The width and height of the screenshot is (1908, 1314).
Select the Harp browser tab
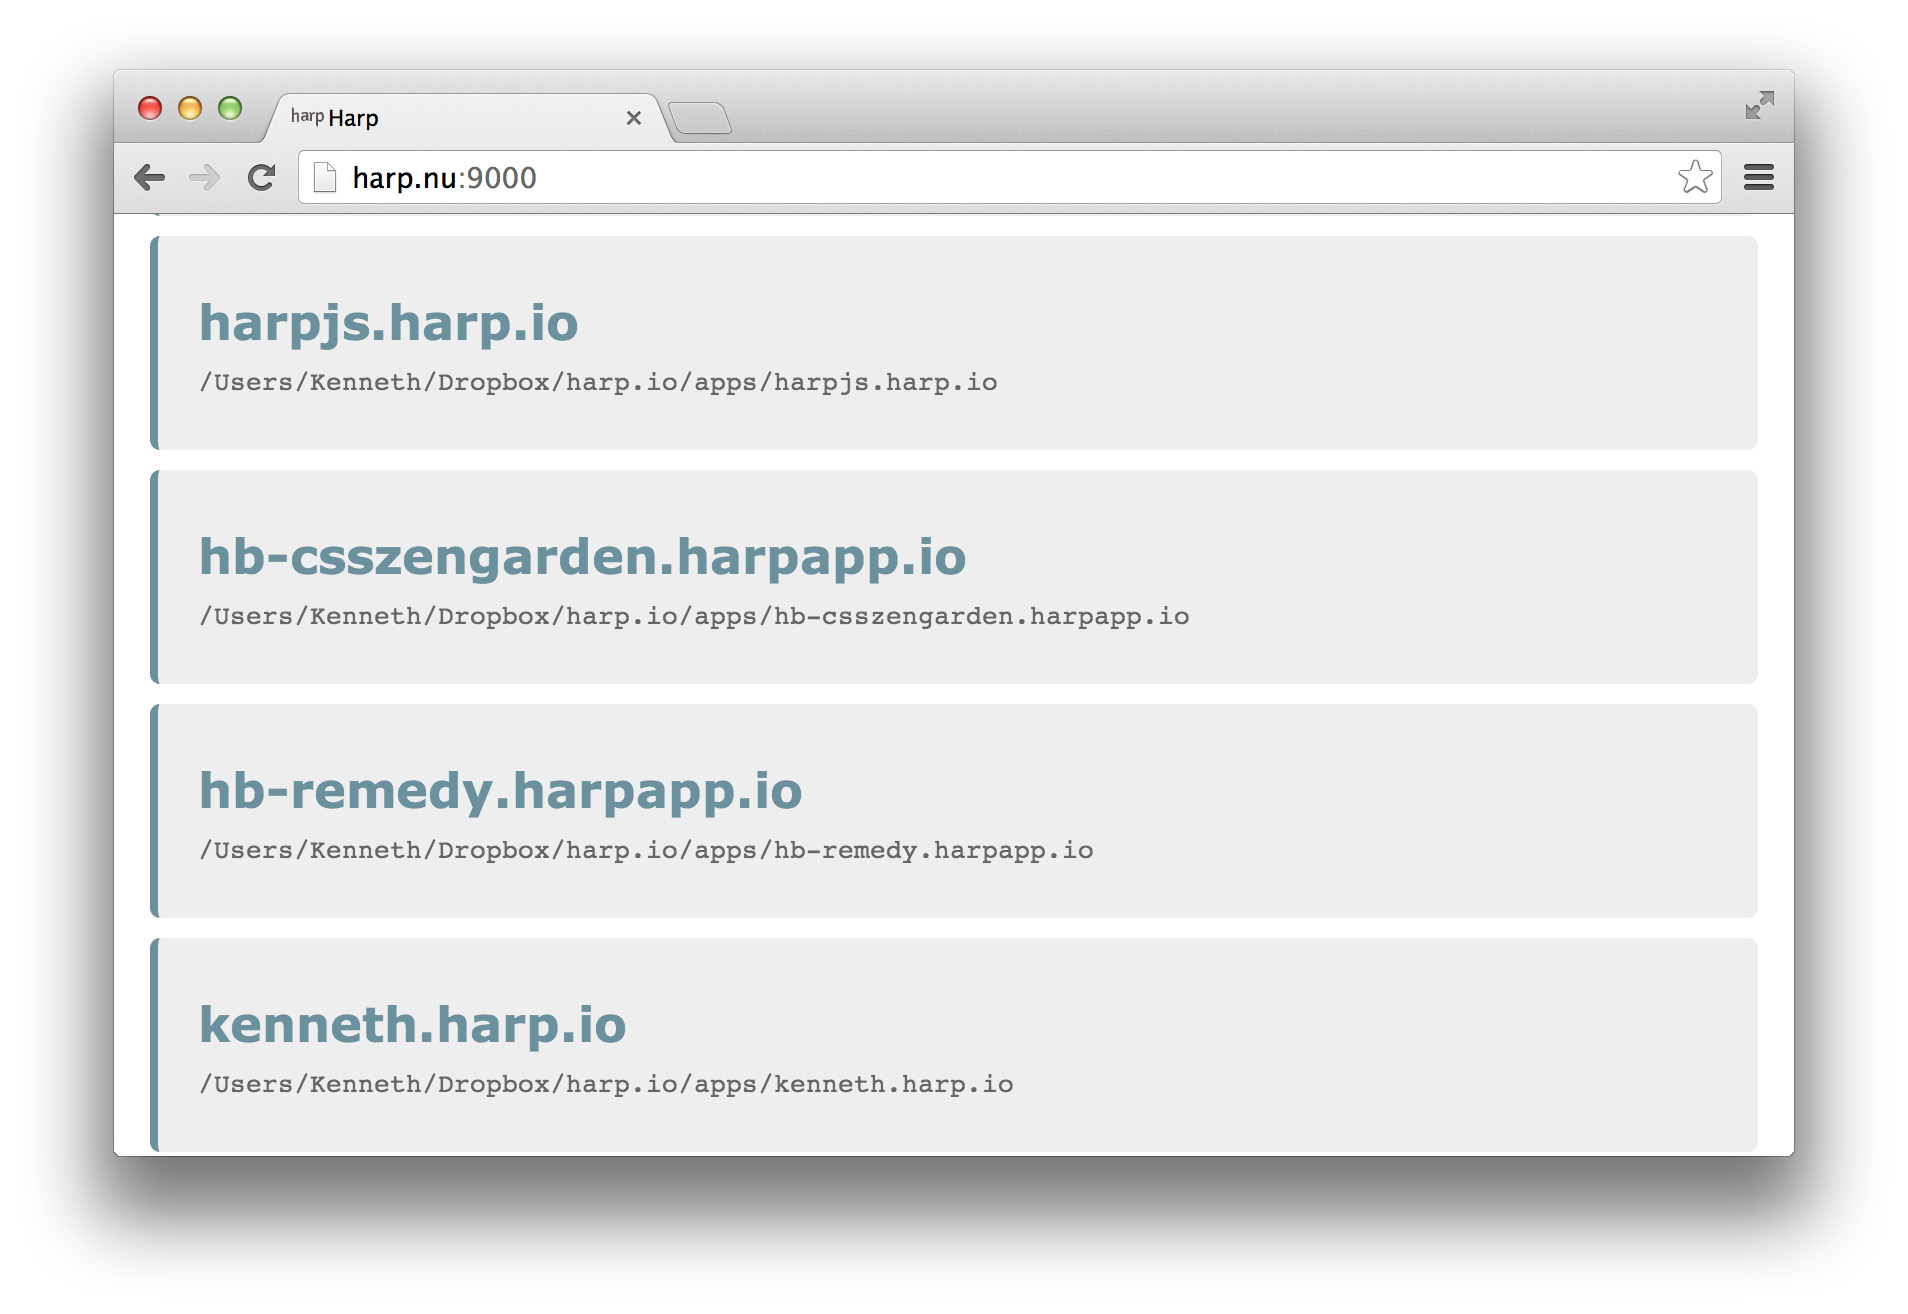coord(465,118)
